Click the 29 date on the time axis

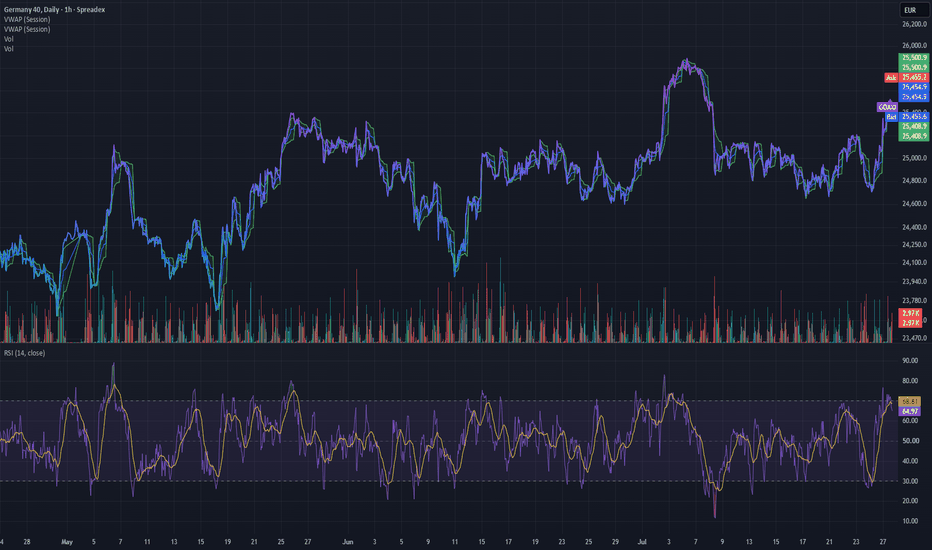tap(615, 542)
